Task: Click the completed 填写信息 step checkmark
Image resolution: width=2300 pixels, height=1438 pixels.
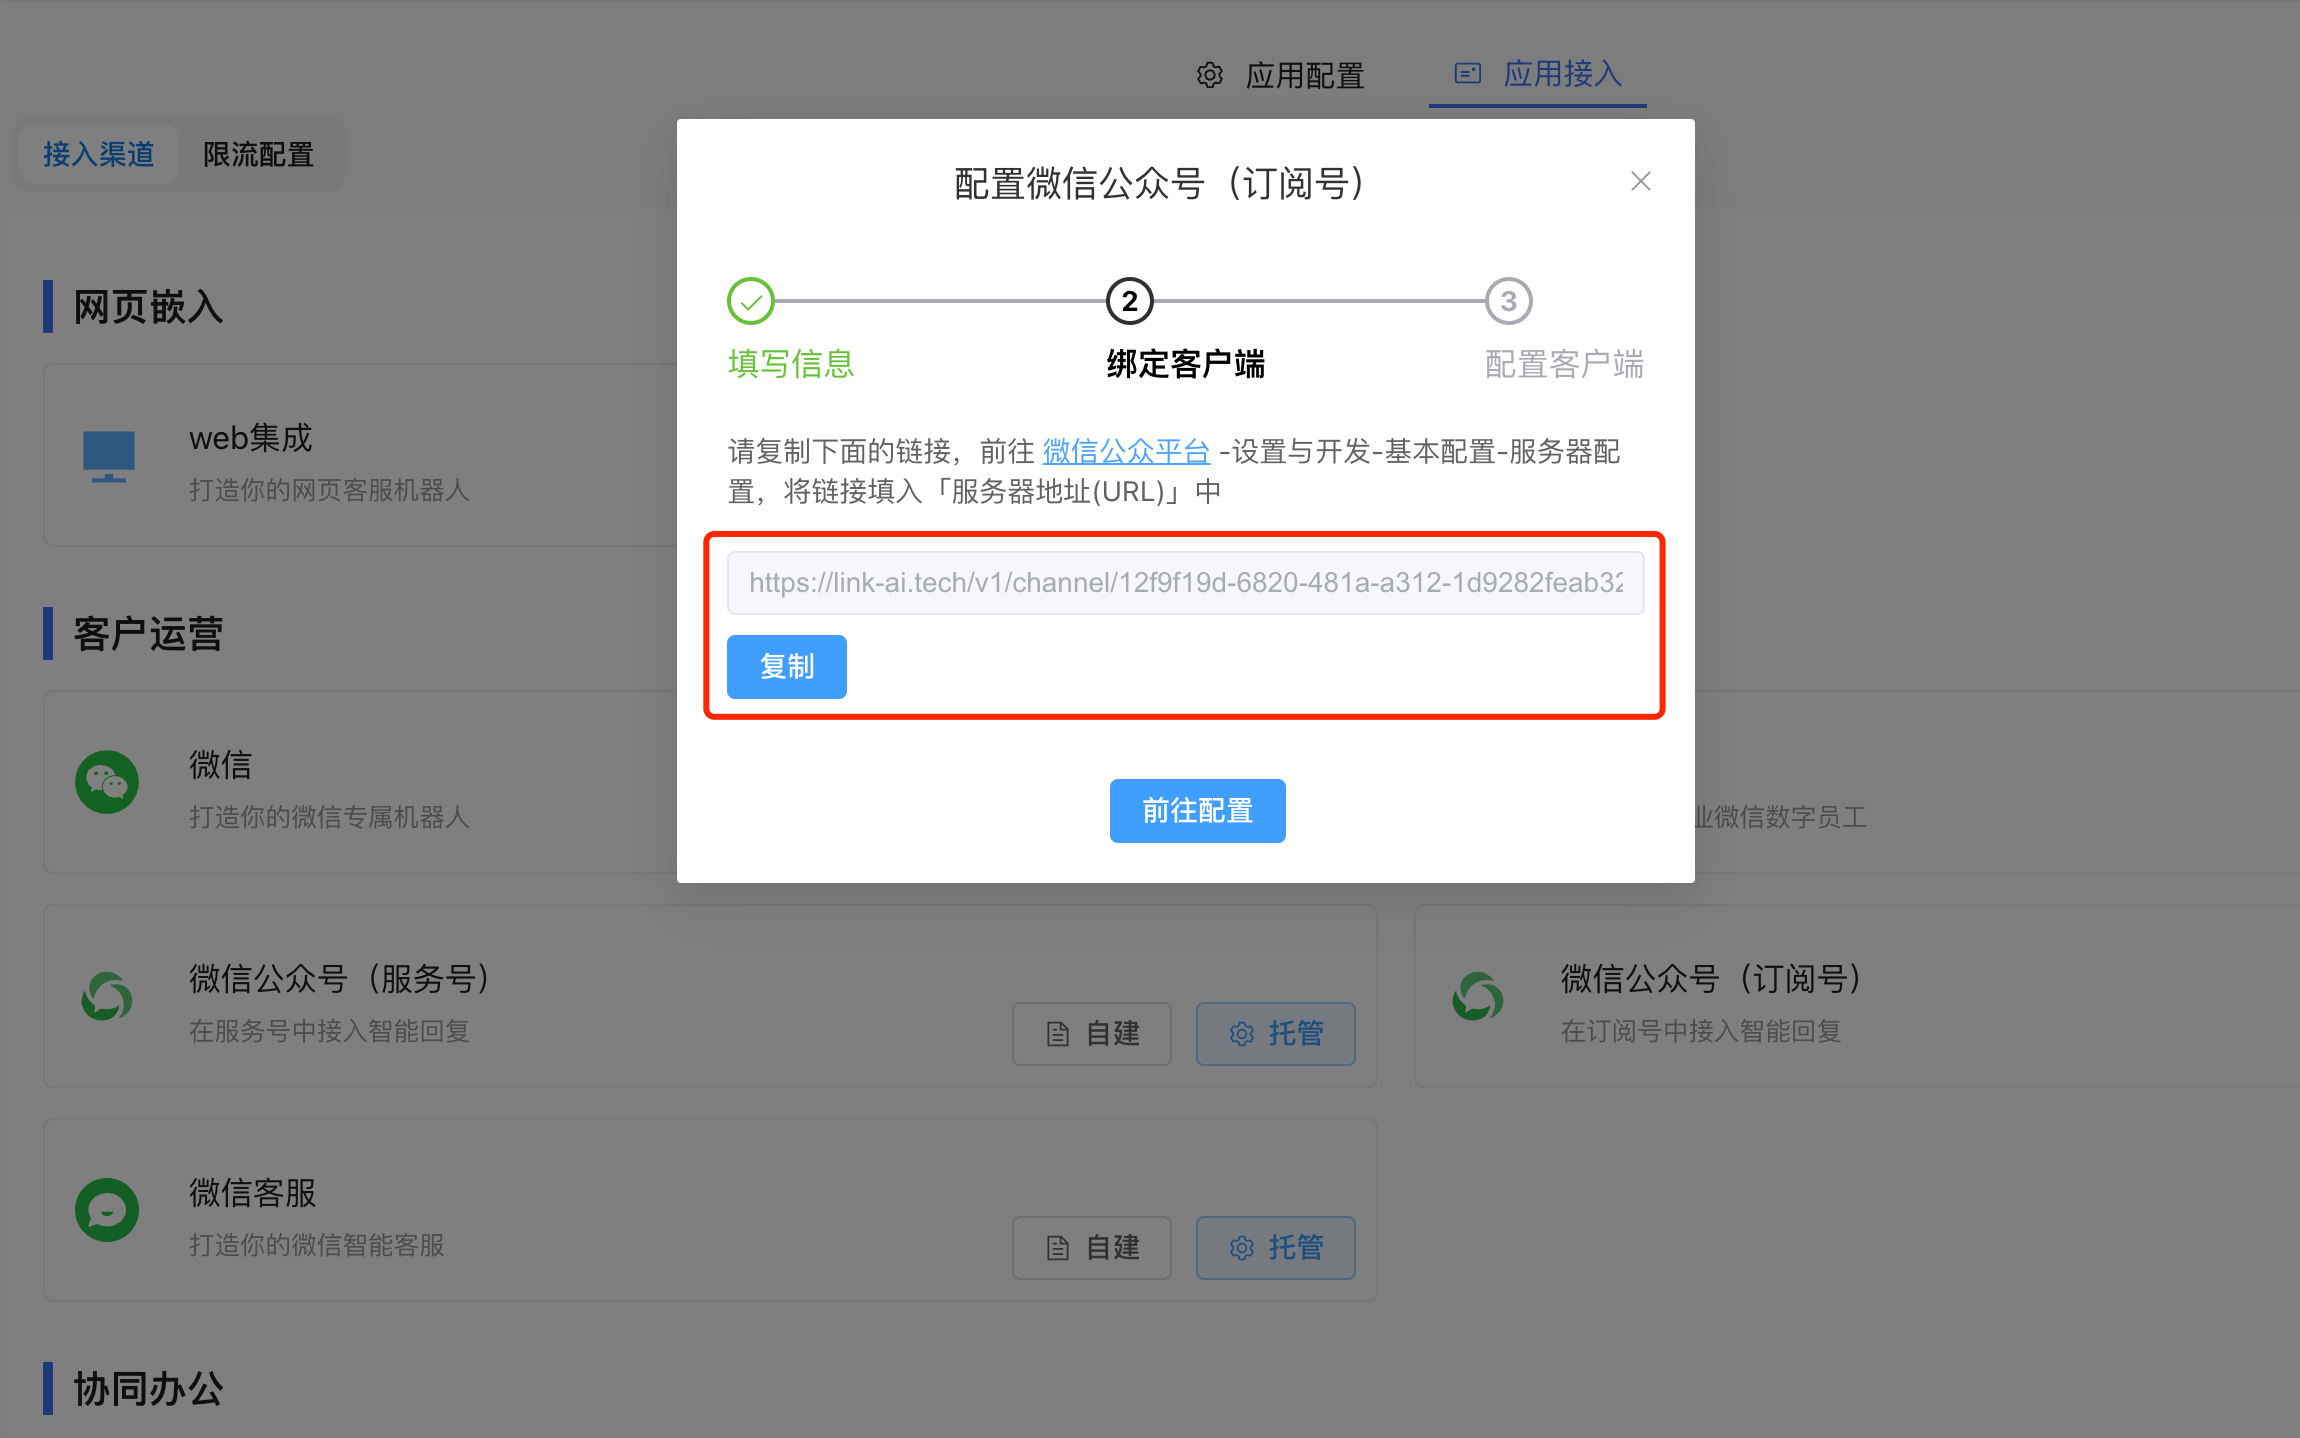Action: click(x=750, y=301)
